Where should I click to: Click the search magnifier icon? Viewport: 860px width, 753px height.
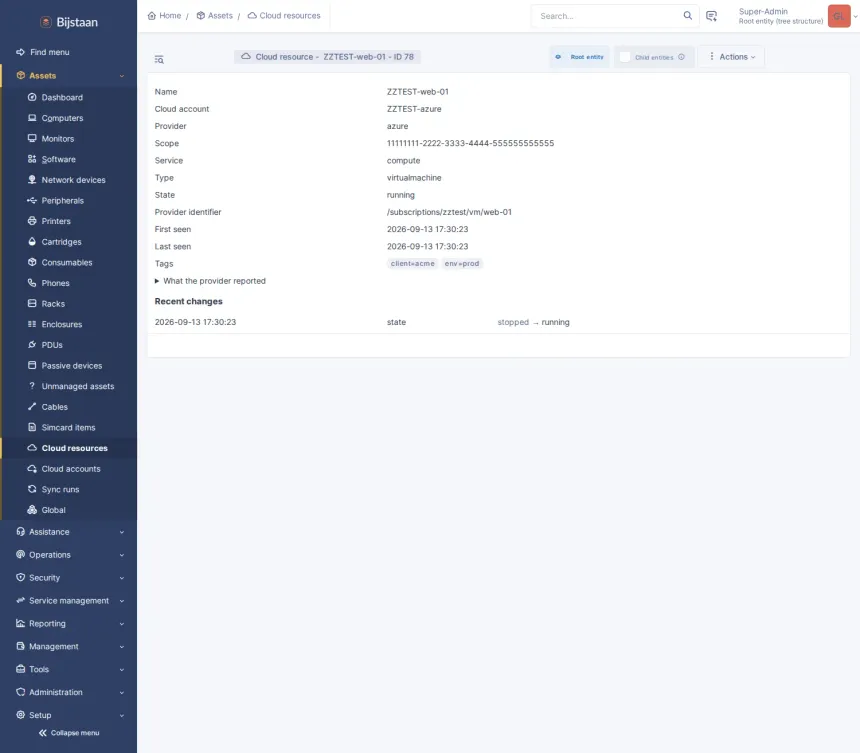point(687,15)
